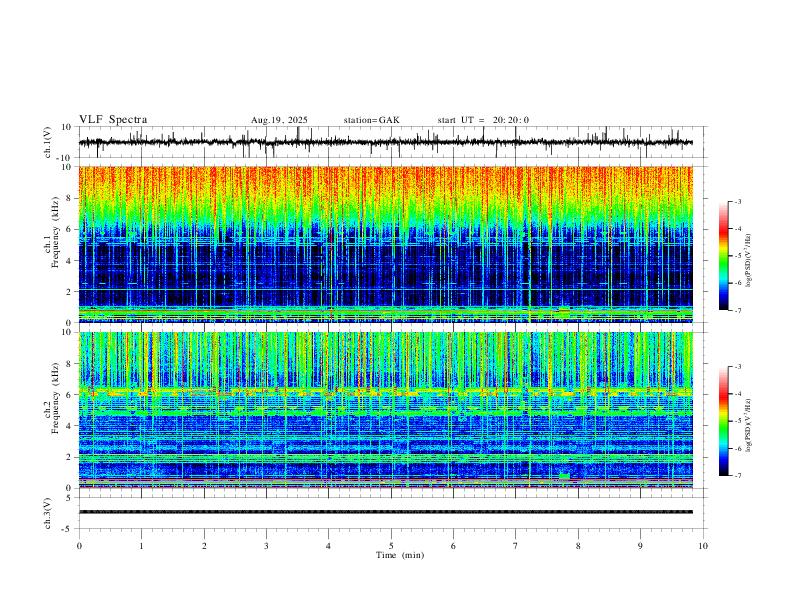Click the ch.1 voltage waveform trace

[x=385, y=142]
